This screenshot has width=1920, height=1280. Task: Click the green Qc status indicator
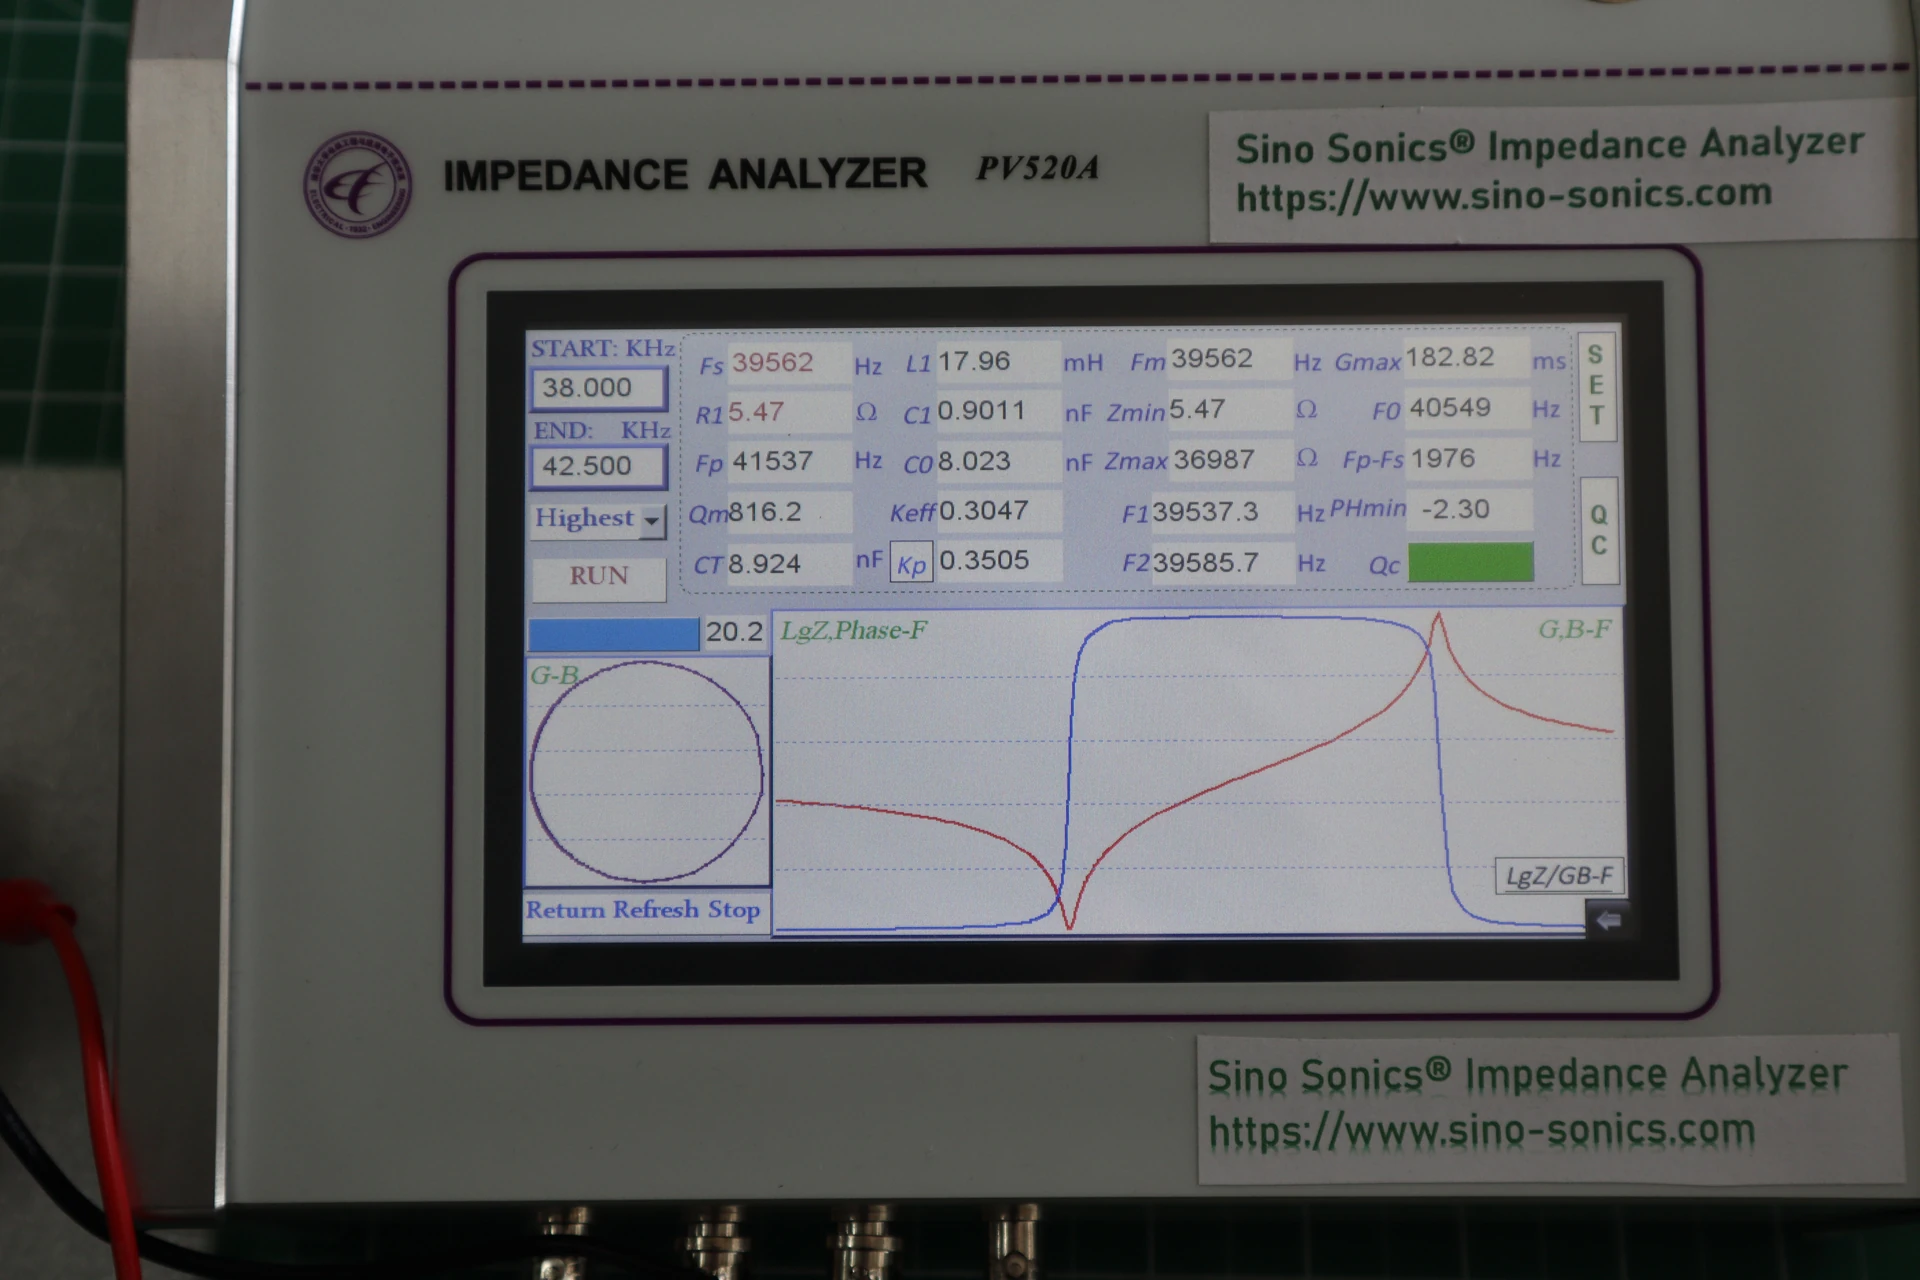(1470, 563)
